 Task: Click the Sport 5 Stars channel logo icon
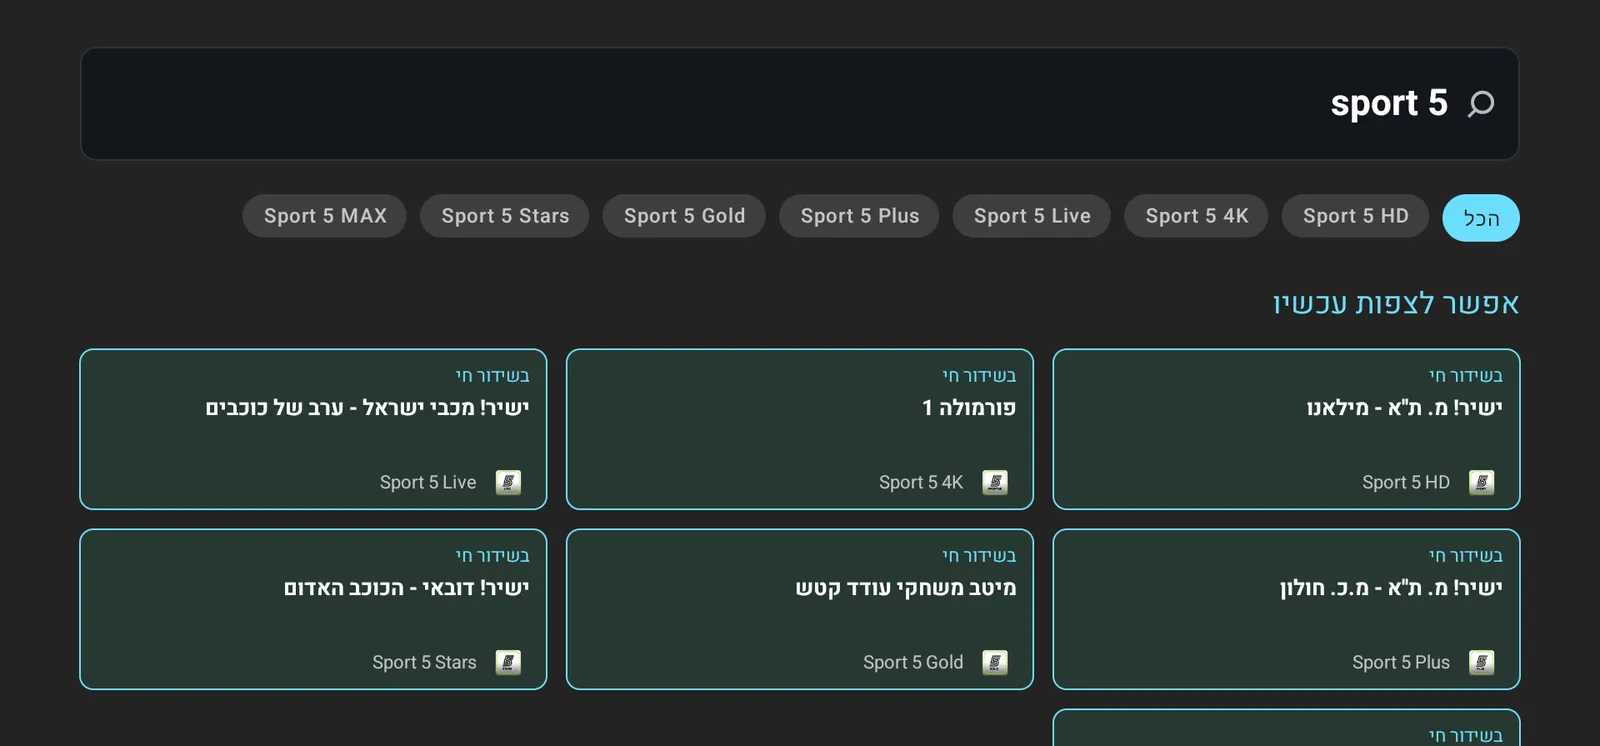click(x=508, y=663)
